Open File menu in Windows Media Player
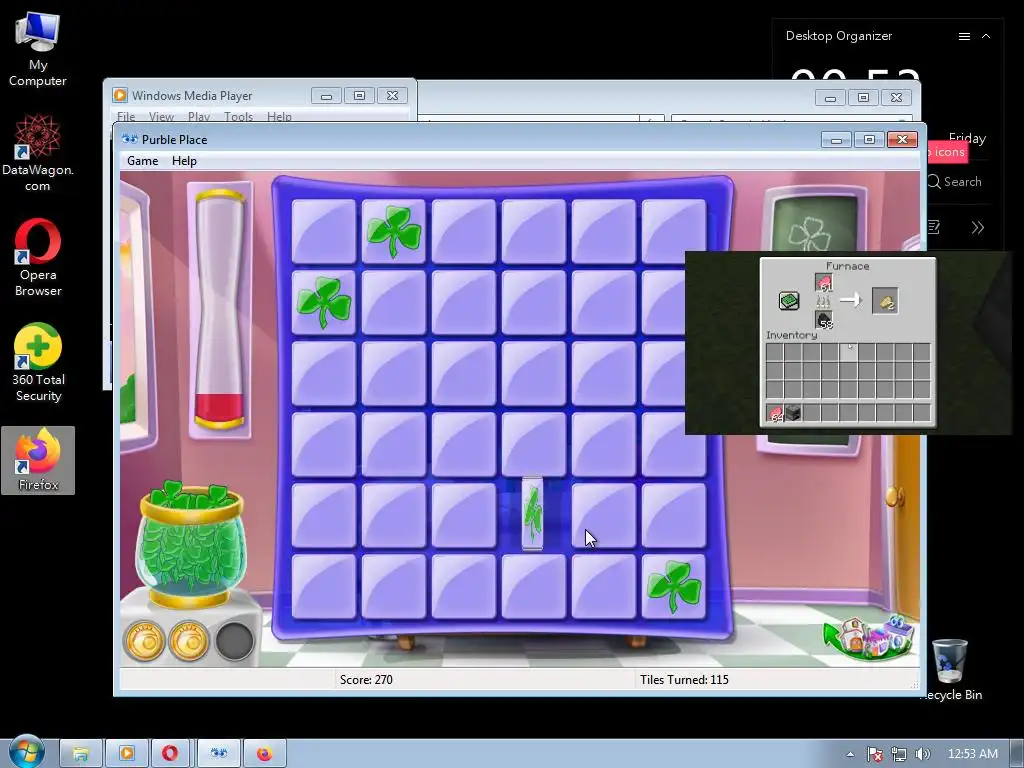Screen dimensions: 1024x768 126,116
